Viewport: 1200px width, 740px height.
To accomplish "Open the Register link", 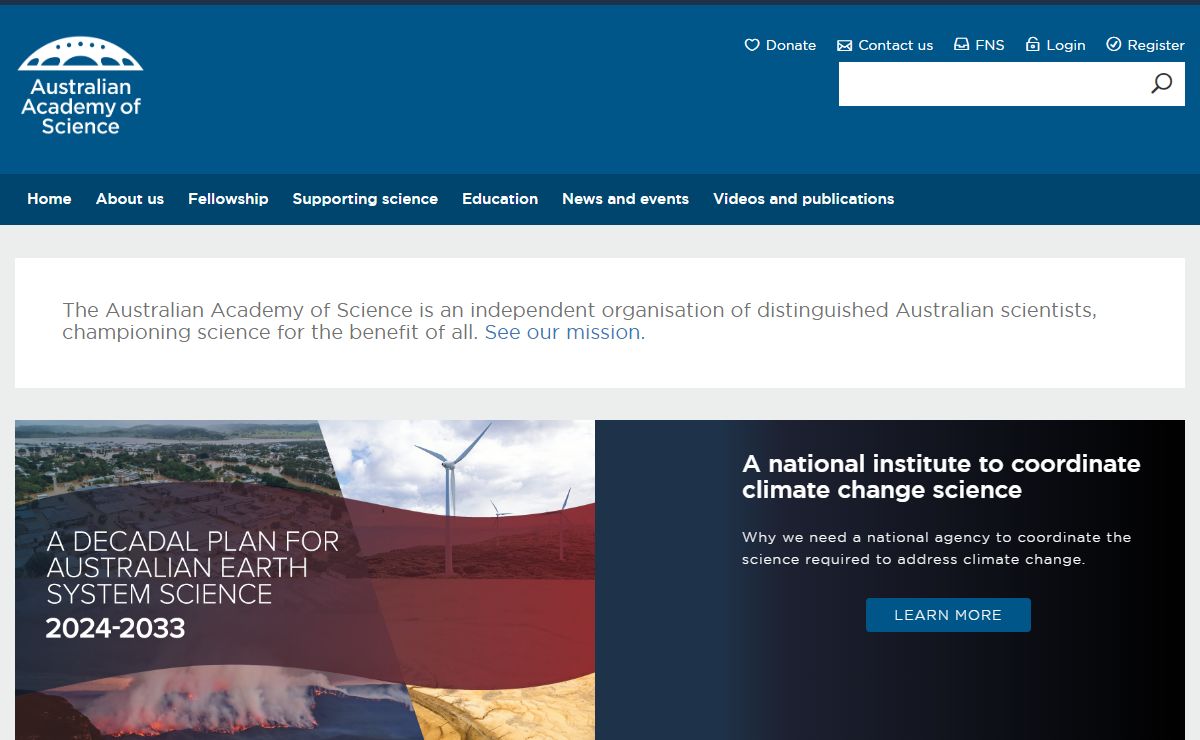I will [1156, 45].
